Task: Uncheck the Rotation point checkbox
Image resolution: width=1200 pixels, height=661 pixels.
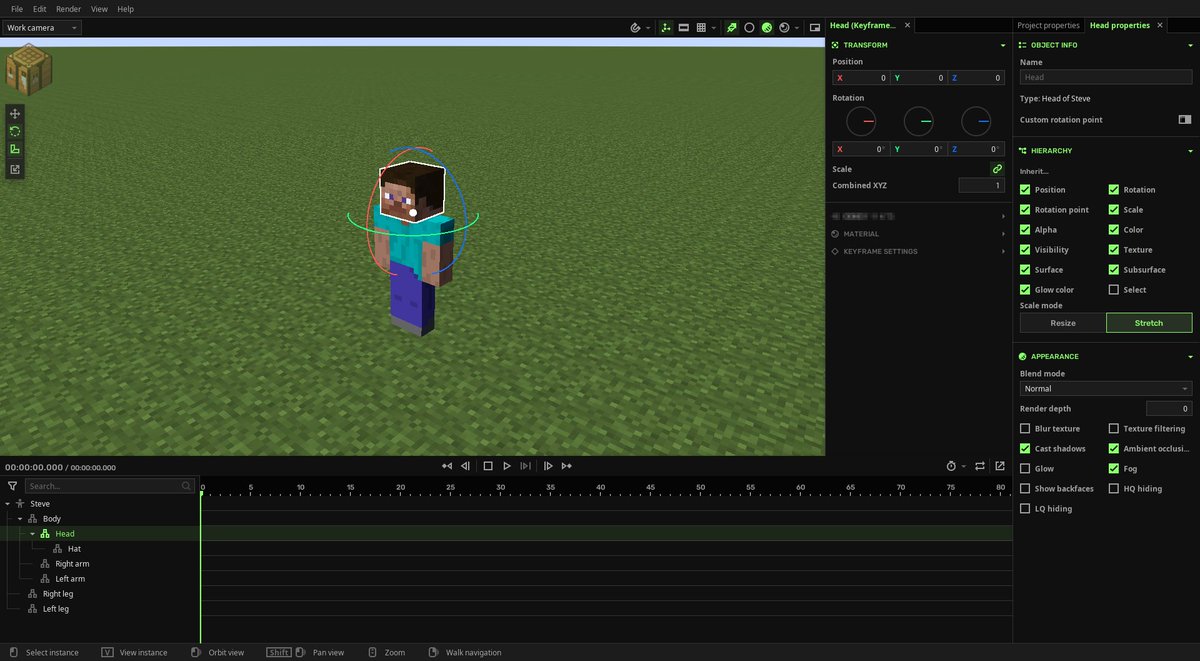Action: (1025, 210)
